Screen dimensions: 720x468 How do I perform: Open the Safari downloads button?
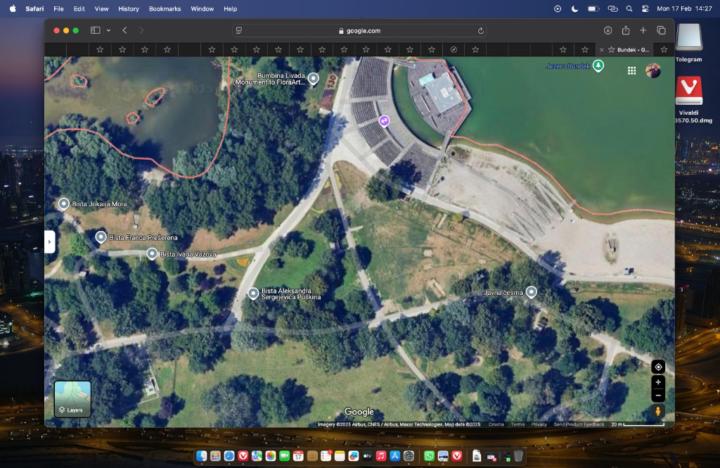click(x=608, y=31)
